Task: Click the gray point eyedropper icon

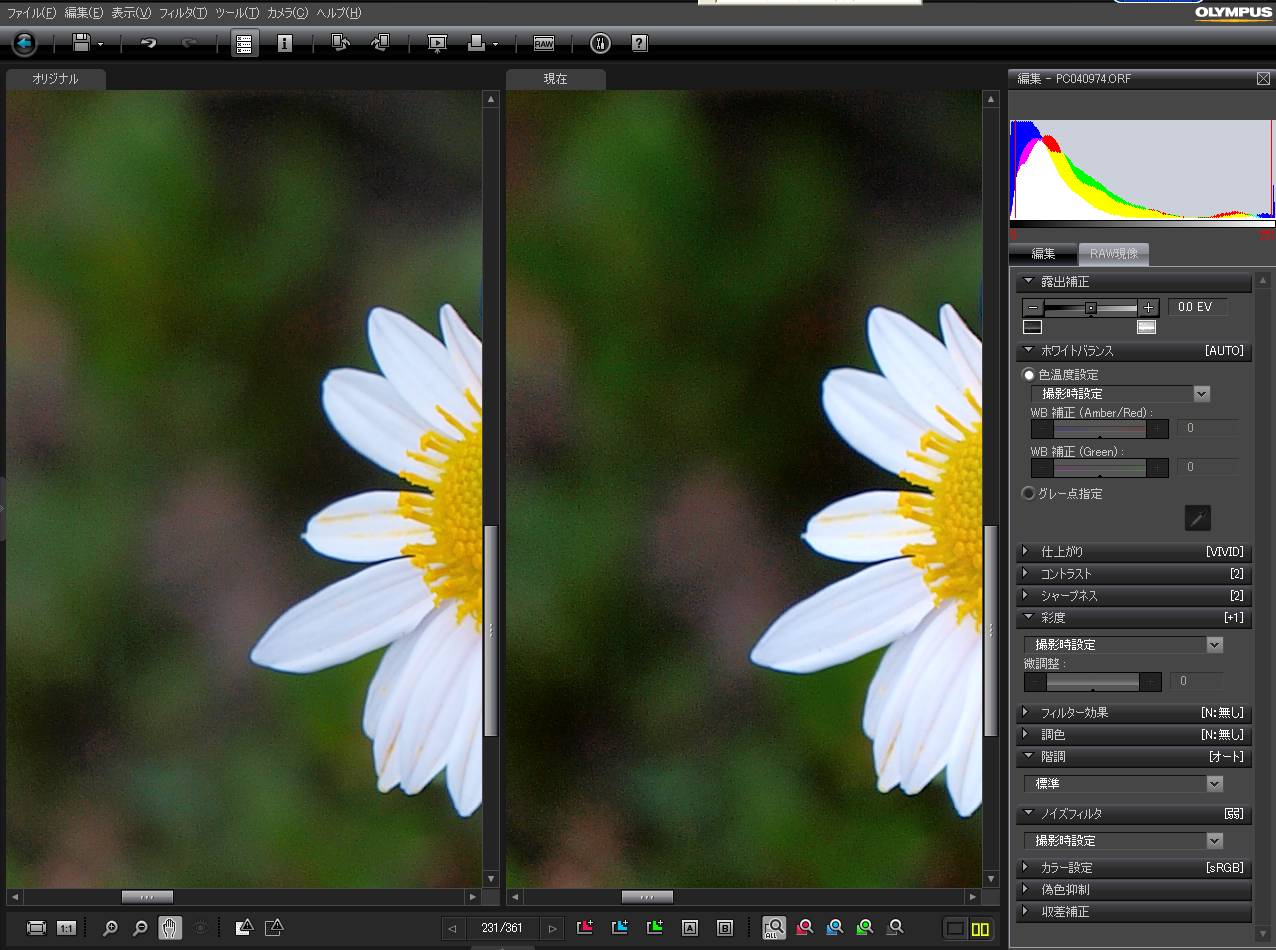Action: (1197, 517)
